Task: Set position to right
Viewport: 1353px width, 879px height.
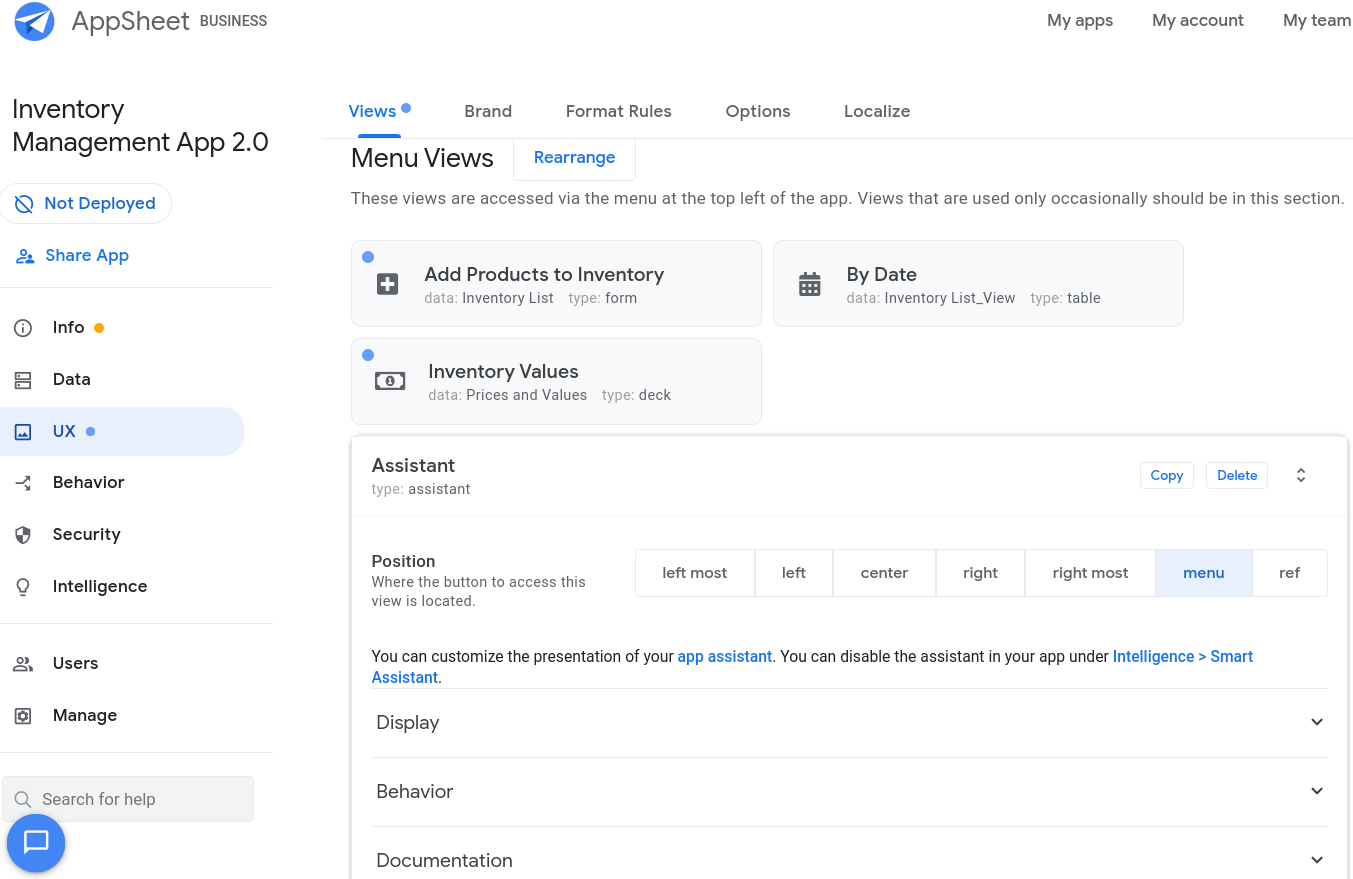Action: (x=980, y=573)
